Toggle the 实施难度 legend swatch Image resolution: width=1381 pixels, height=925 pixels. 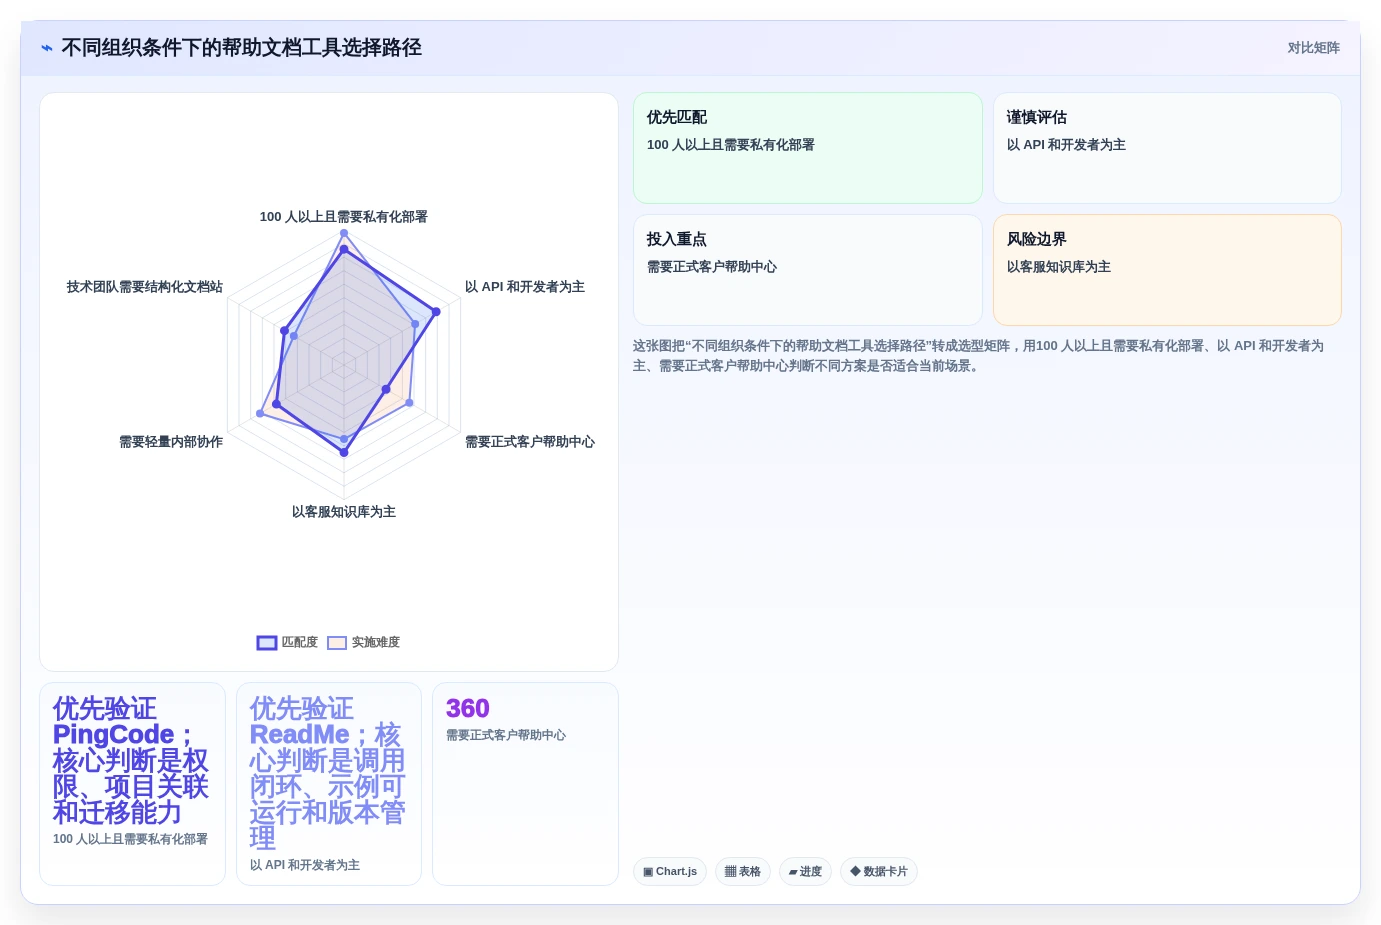tap(337, 643)
